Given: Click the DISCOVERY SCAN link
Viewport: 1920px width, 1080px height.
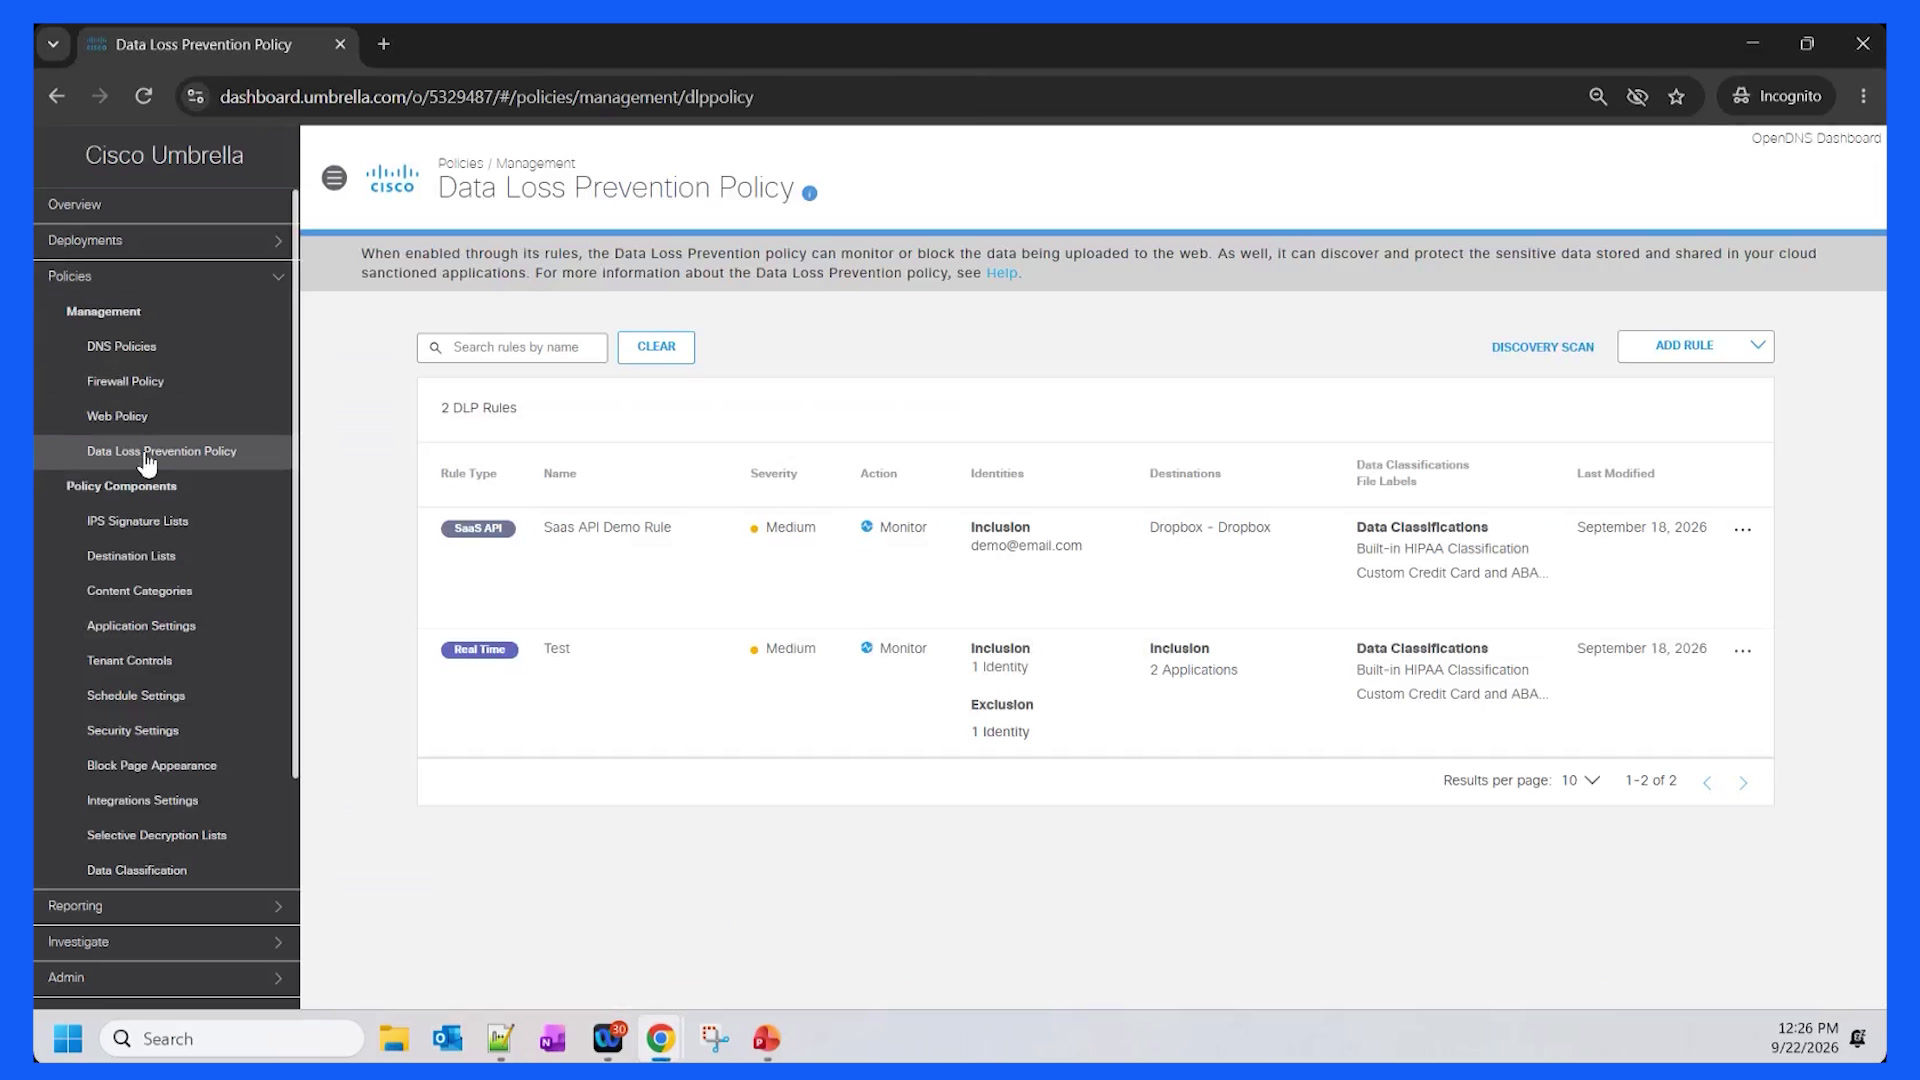Looking at the screenshot, I should coord(1543,348).
